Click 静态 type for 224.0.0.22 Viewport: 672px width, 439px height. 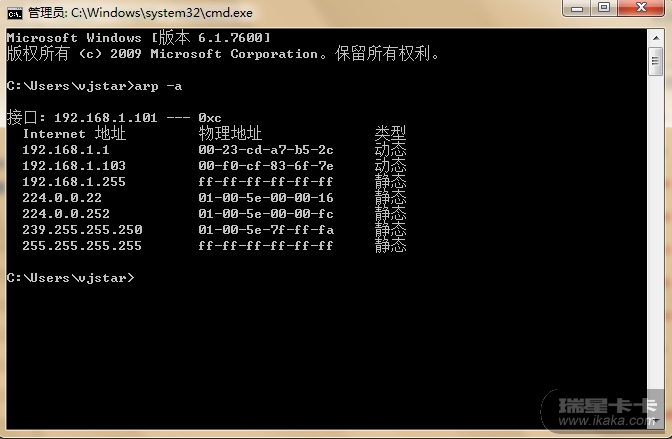point(390,198)
